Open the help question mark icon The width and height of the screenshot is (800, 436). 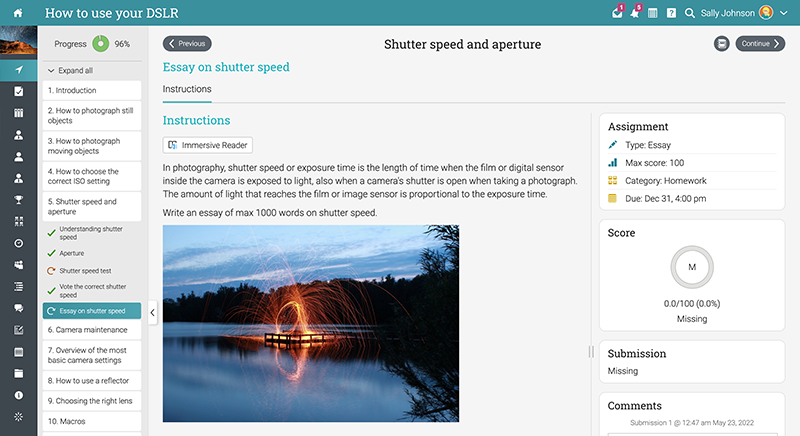[671, 13]
